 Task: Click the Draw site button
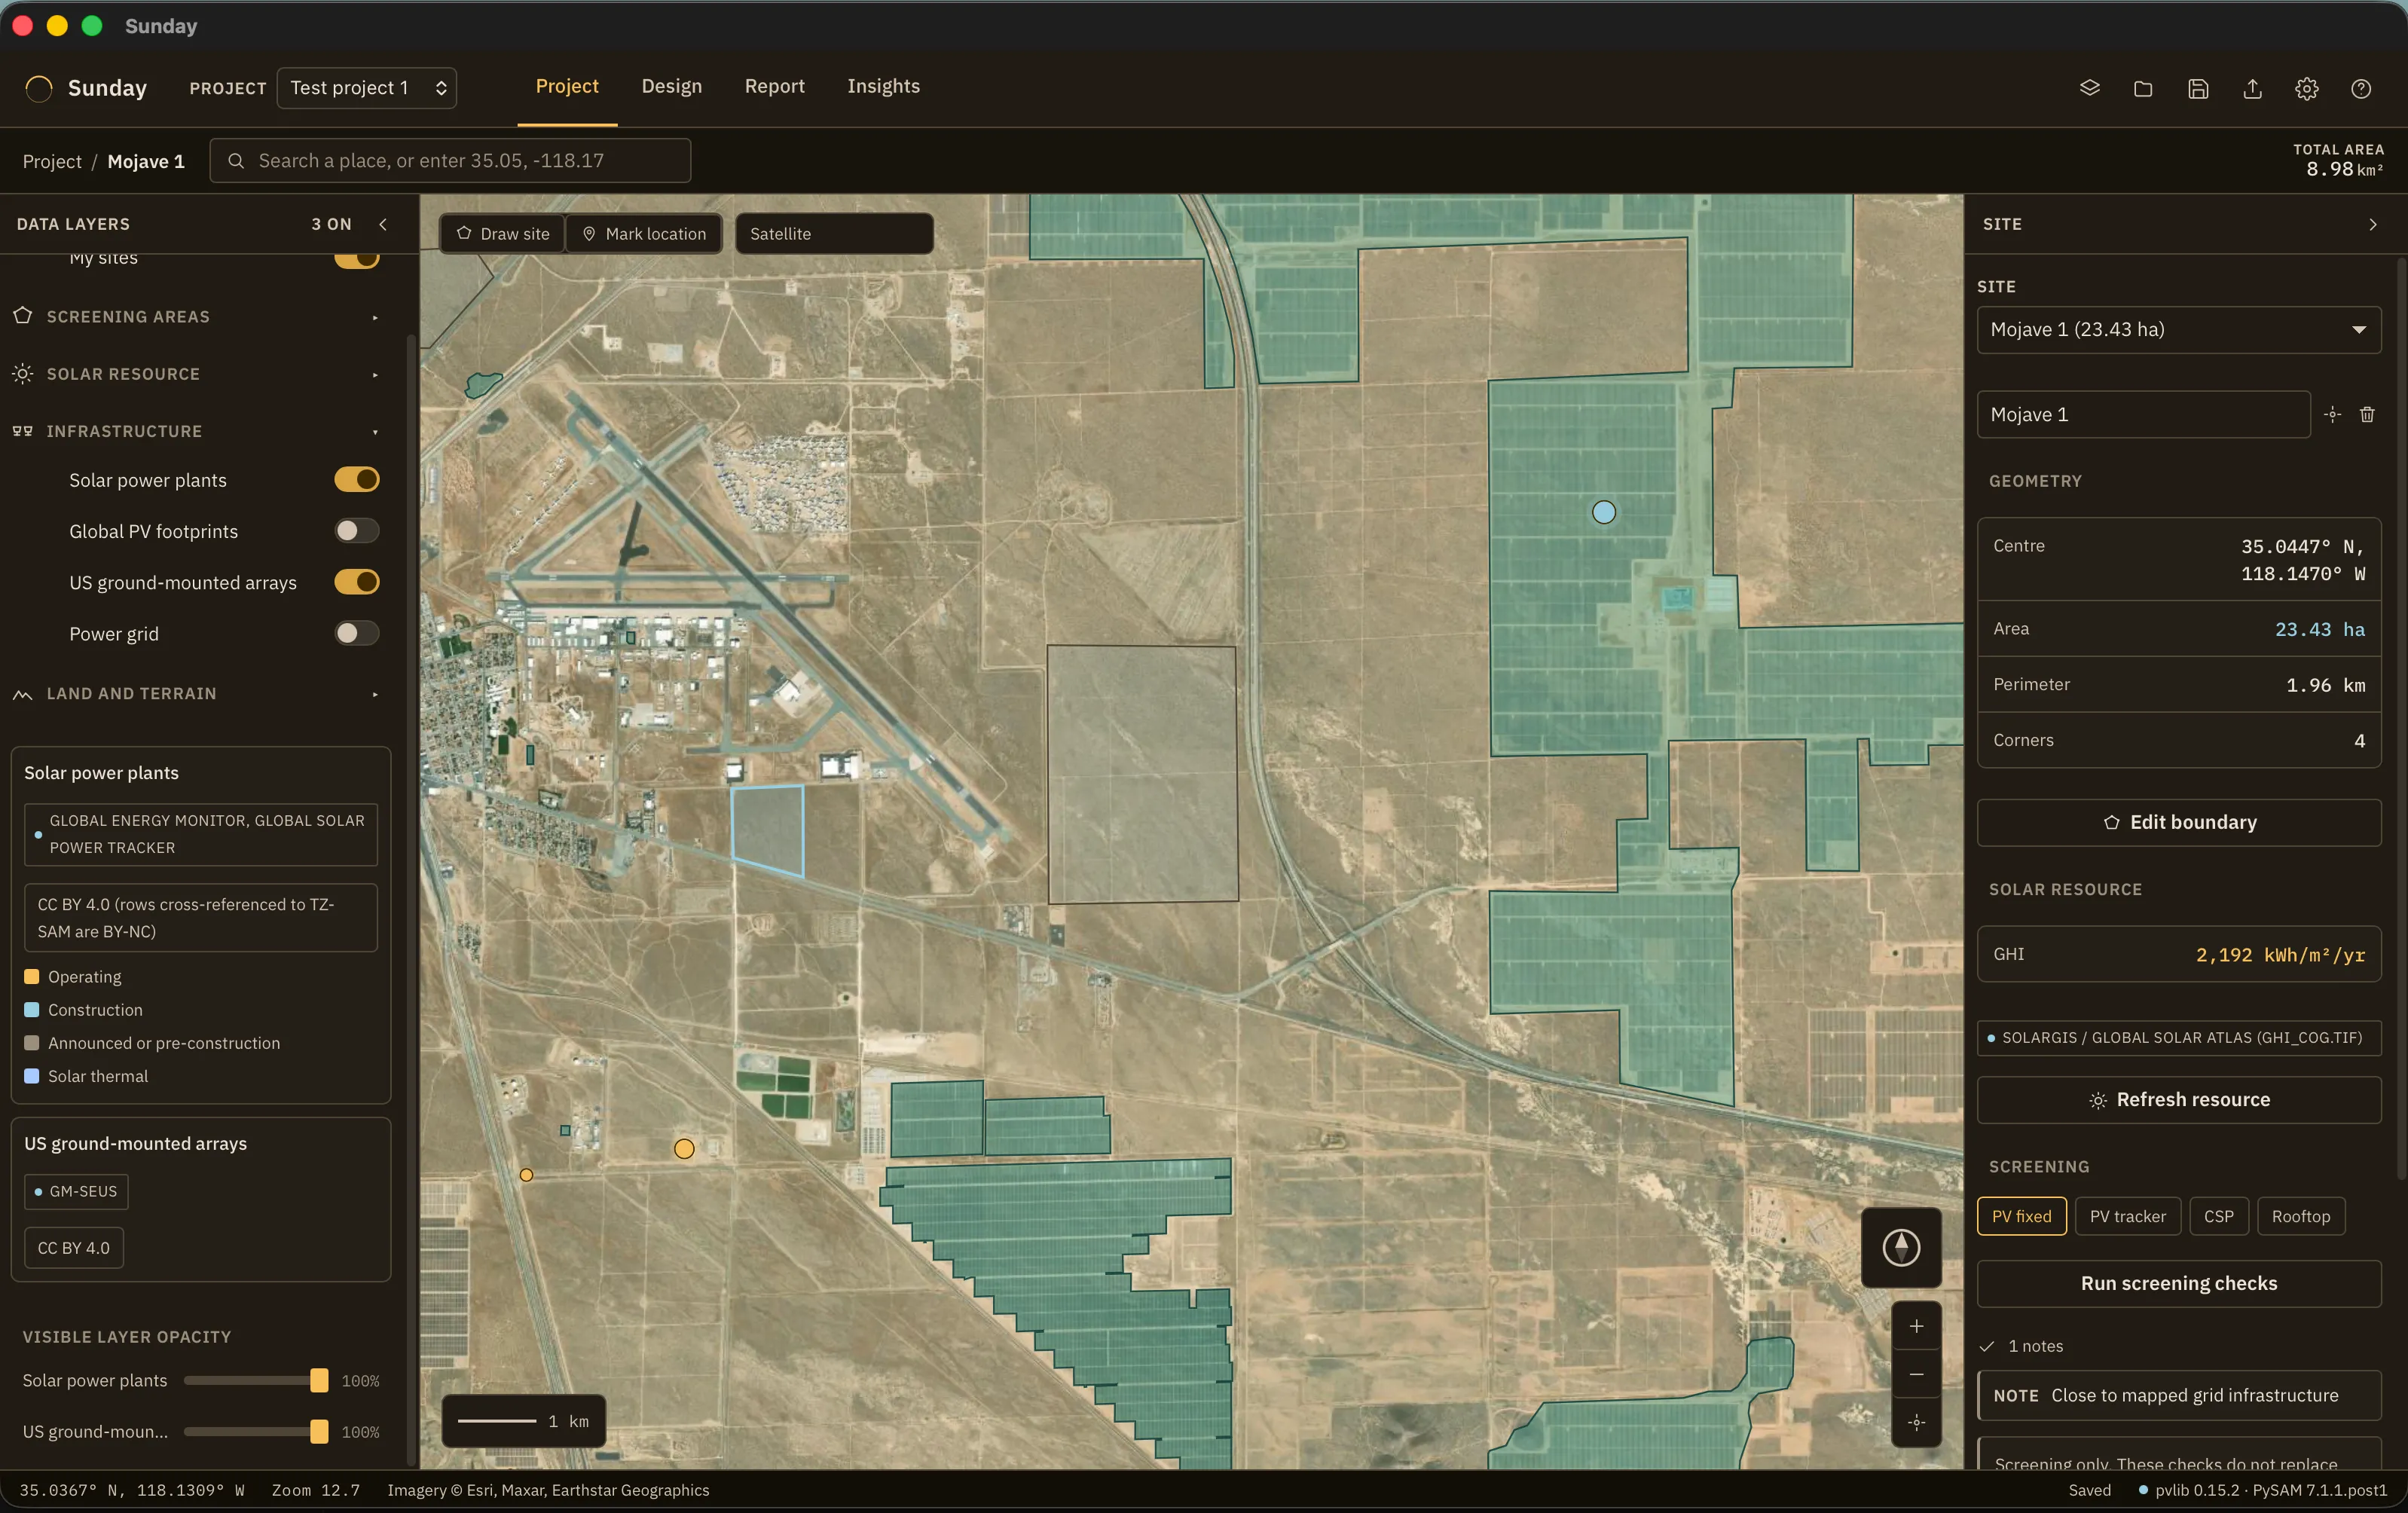click(x=503, y=233)
